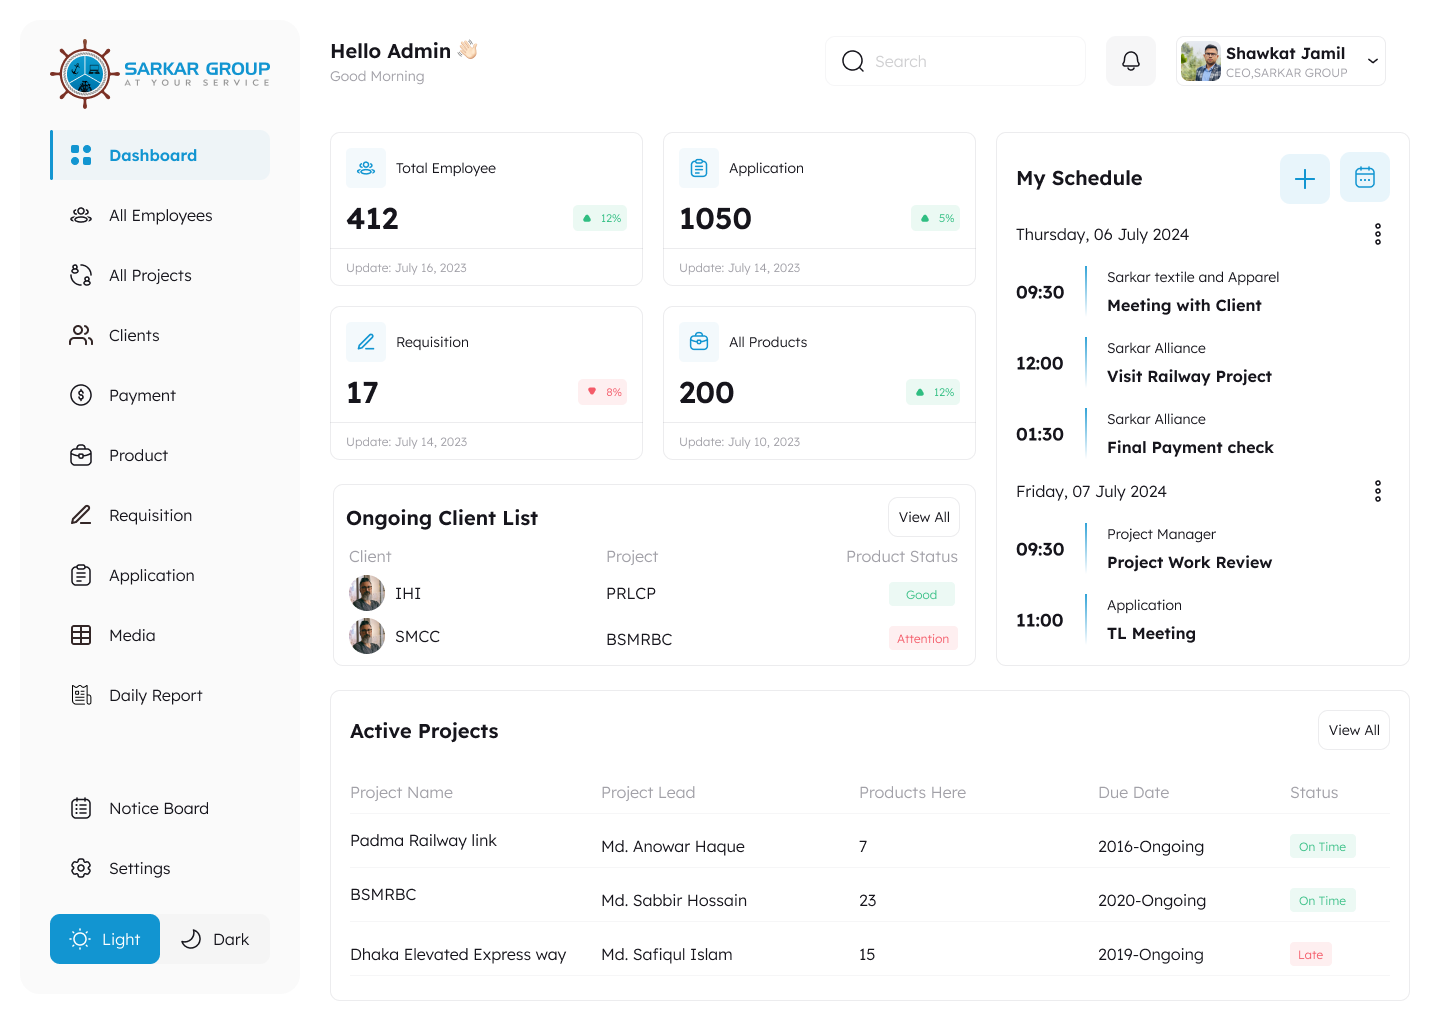Add a new schedule with plus icon
Screen dimensions: 1440x1024
(1305, 179)
